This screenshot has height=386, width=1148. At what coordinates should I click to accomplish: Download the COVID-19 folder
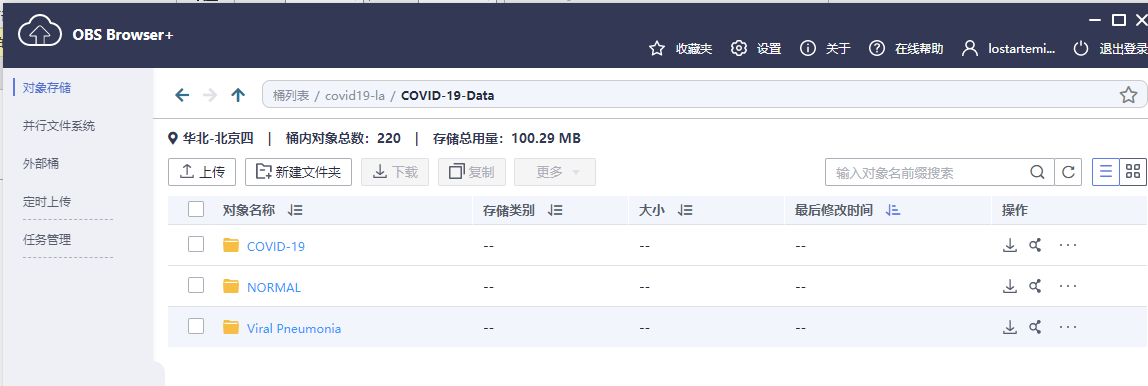coord(1010,245)
